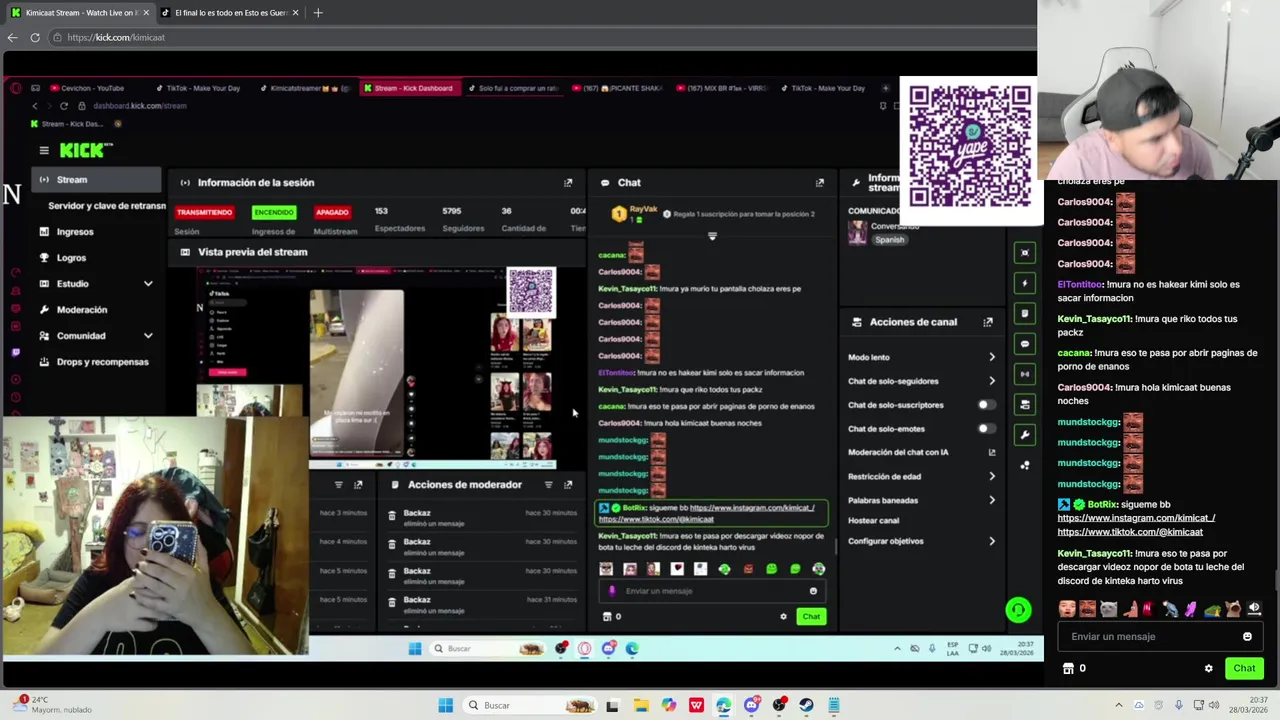
Task: Select Cevichon - YouTube tab in streamed browser
Action: pyautogui.click(x=88, y=88)
